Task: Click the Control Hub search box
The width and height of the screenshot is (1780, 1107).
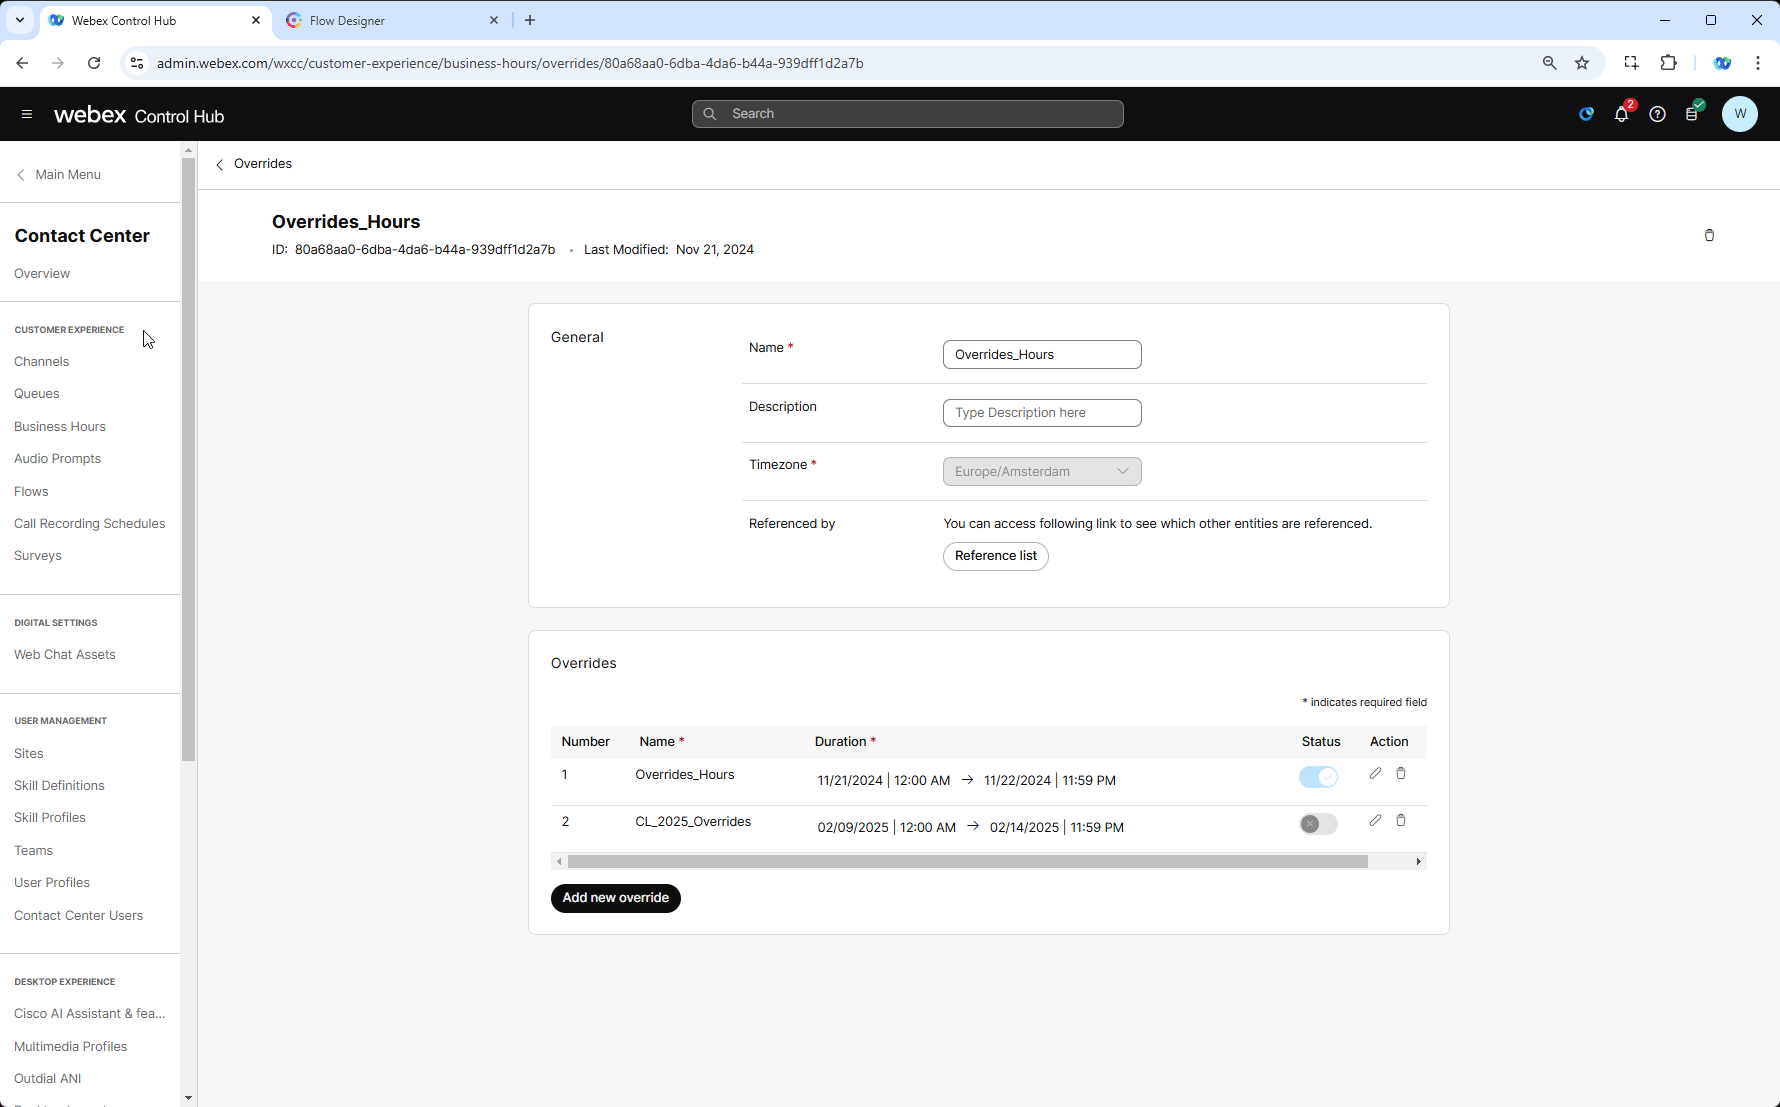Action: [908, 114]
